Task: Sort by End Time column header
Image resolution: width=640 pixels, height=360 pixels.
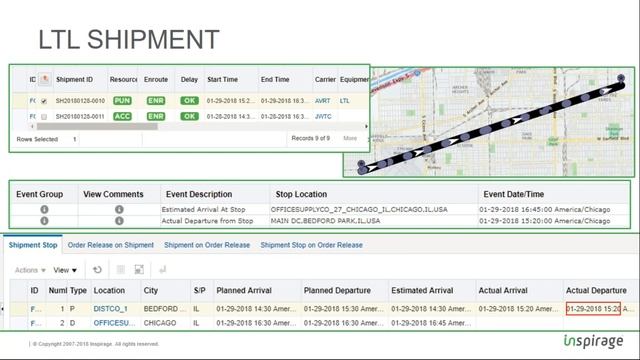Action: click(x=275, y=79)
